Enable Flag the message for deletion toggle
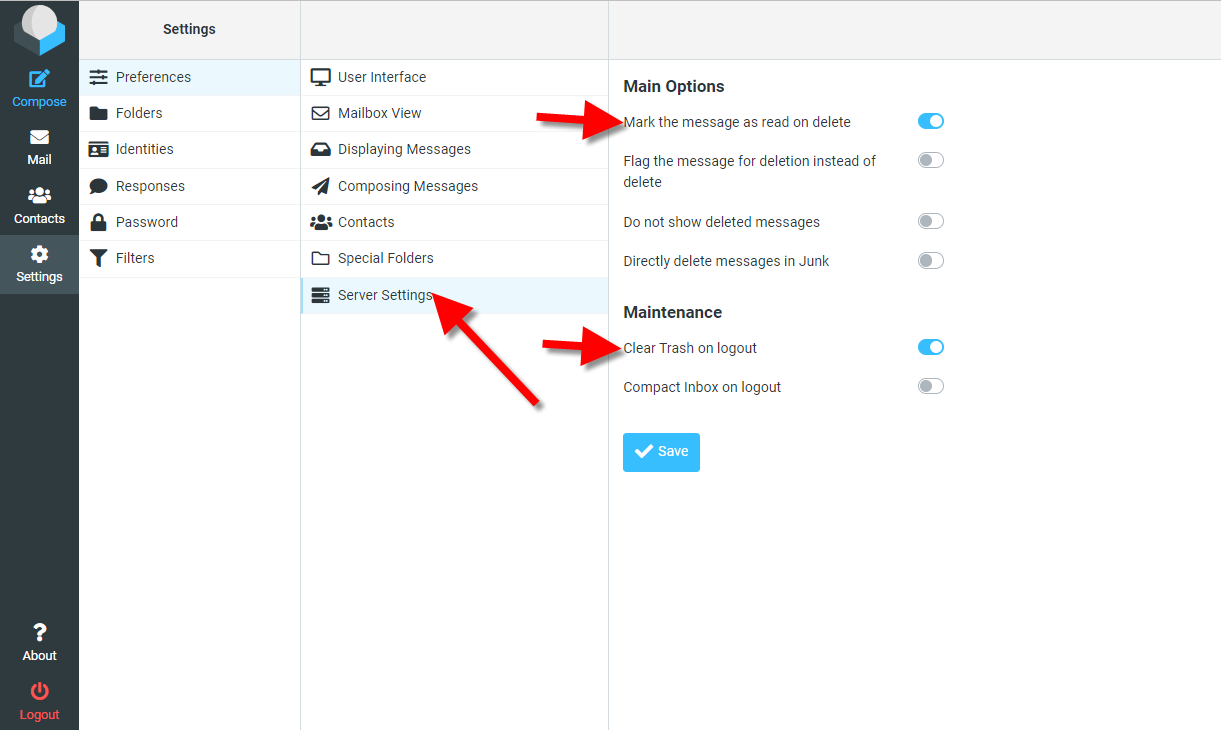The width and height of the screenshot is (1221, 730). (931, 160)
